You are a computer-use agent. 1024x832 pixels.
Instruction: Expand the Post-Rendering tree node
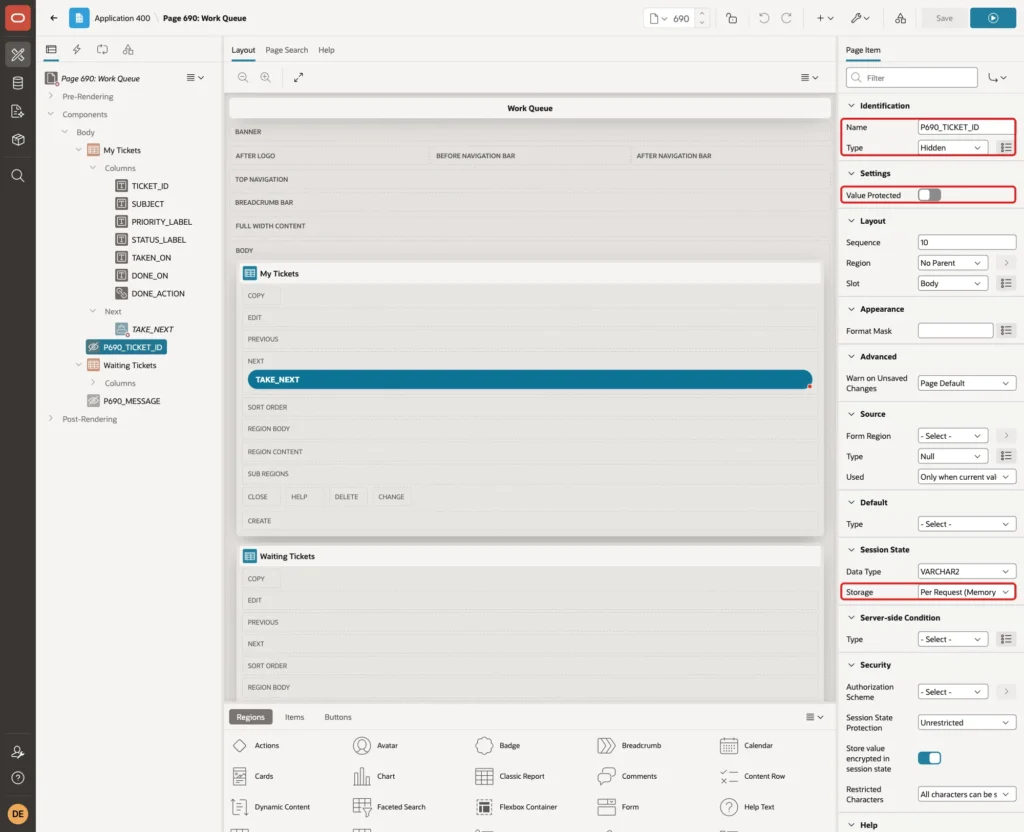point(51,419)
